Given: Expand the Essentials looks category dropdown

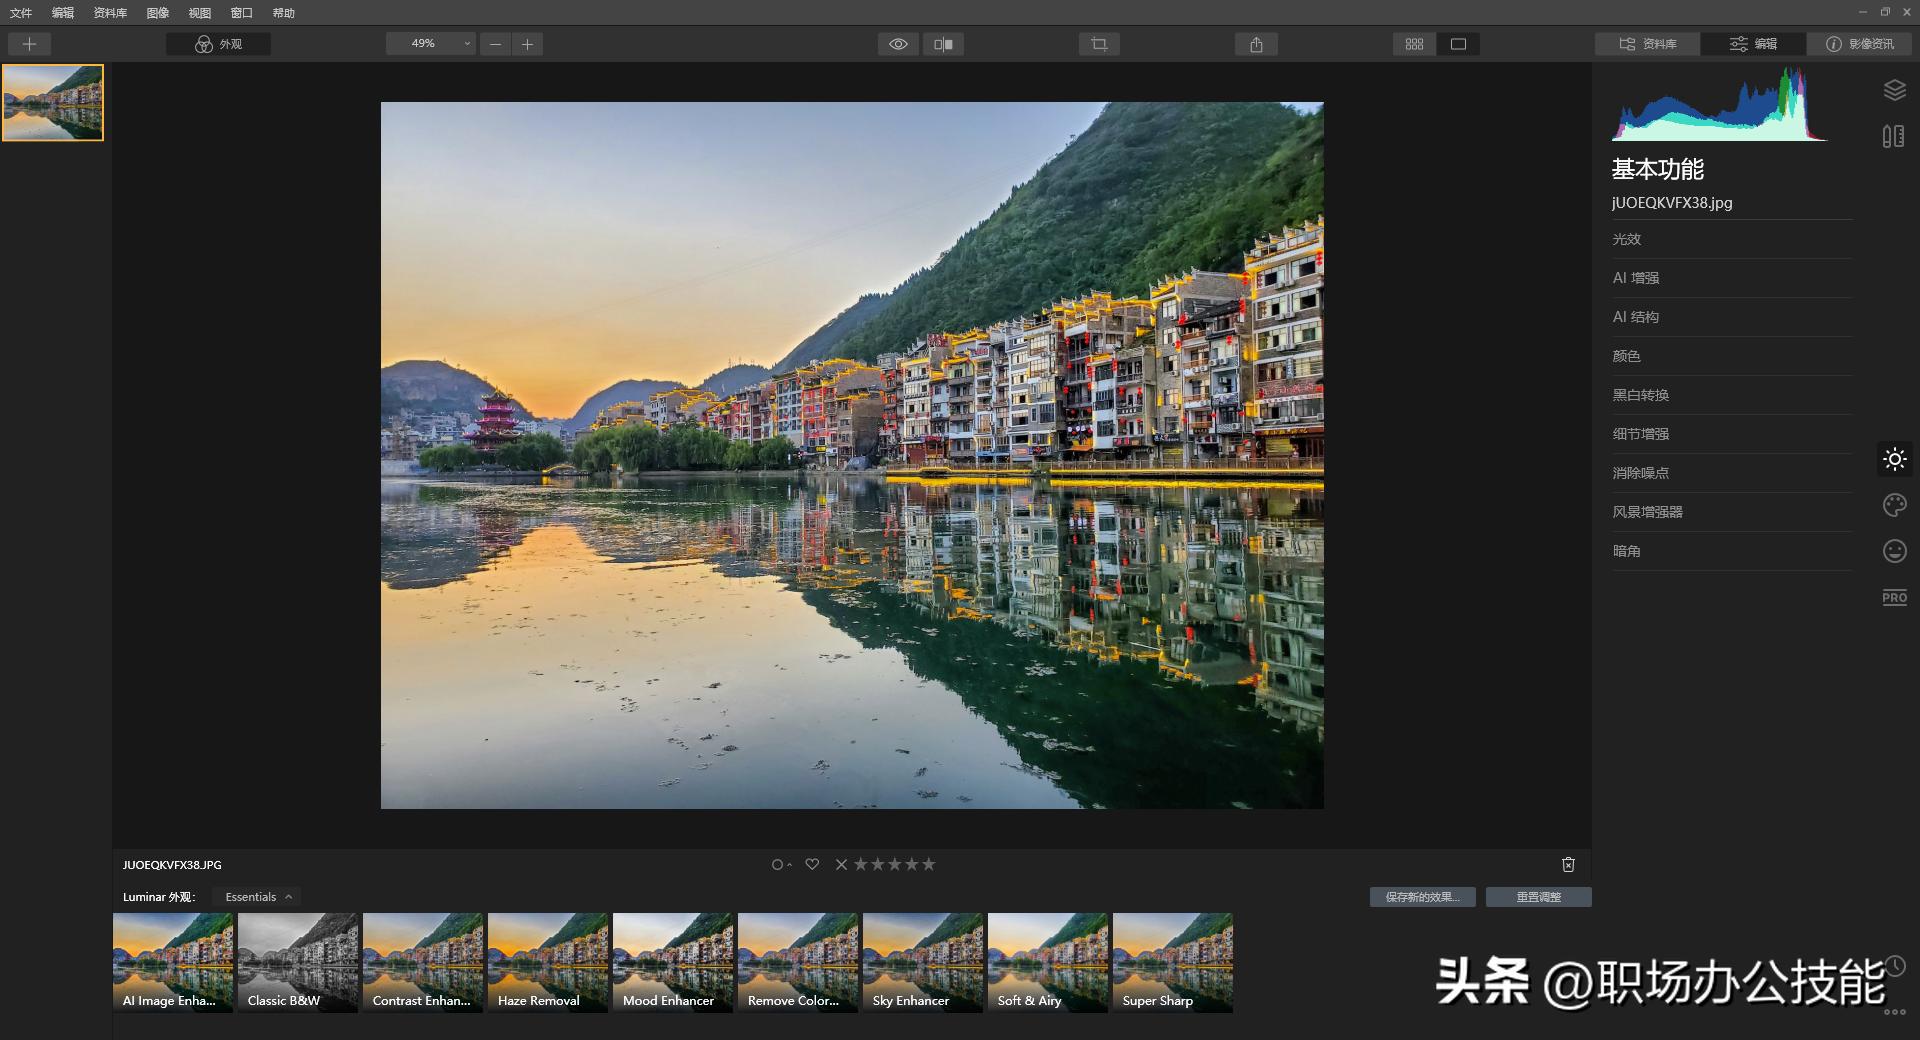Looking at the screenshot, I should 258,897.
